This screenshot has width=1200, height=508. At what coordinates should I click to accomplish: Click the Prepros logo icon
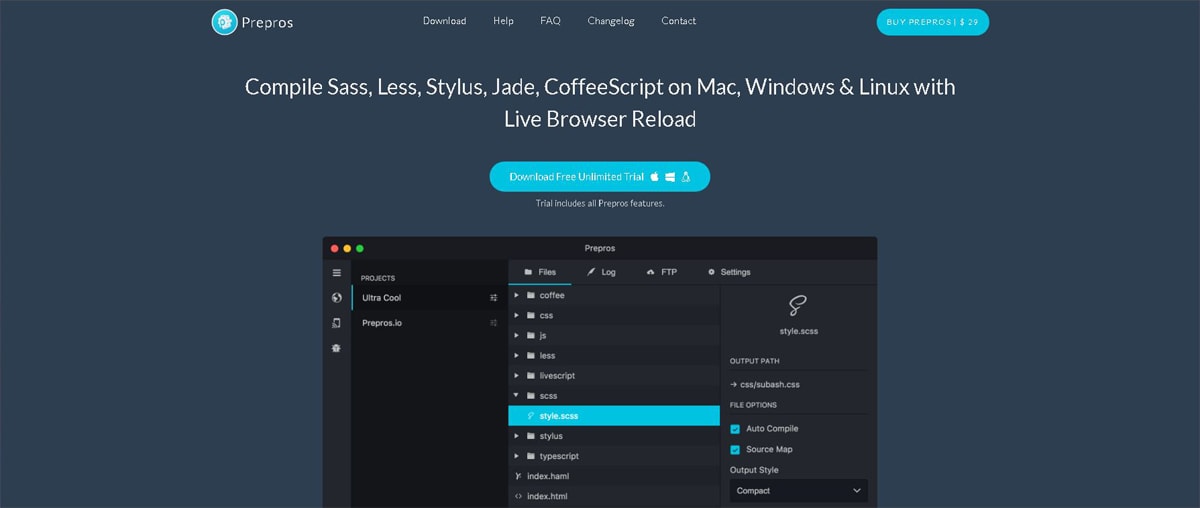coord(225,22)
